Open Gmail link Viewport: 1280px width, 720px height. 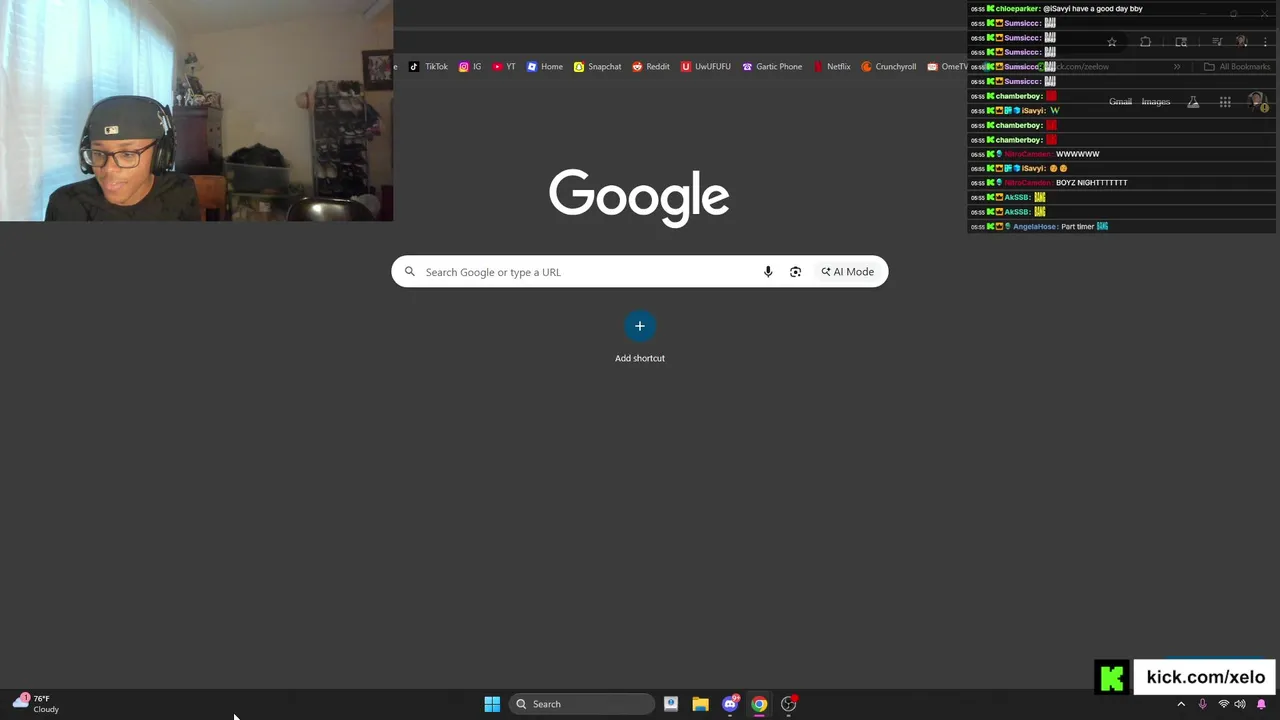(x=1120, y=102)
